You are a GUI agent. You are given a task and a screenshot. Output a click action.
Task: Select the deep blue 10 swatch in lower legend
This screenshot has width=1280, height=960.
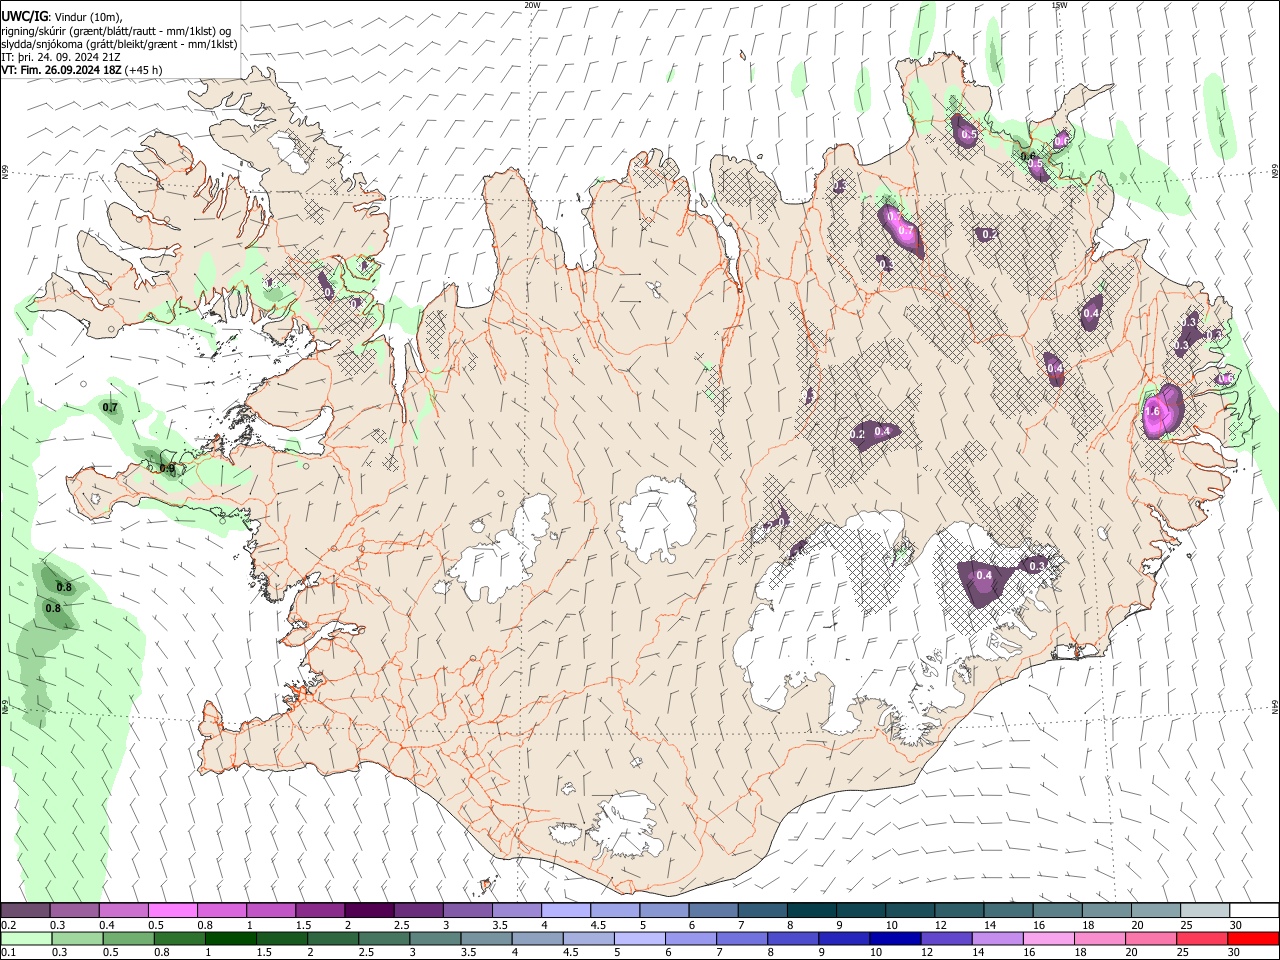point(894,938)
